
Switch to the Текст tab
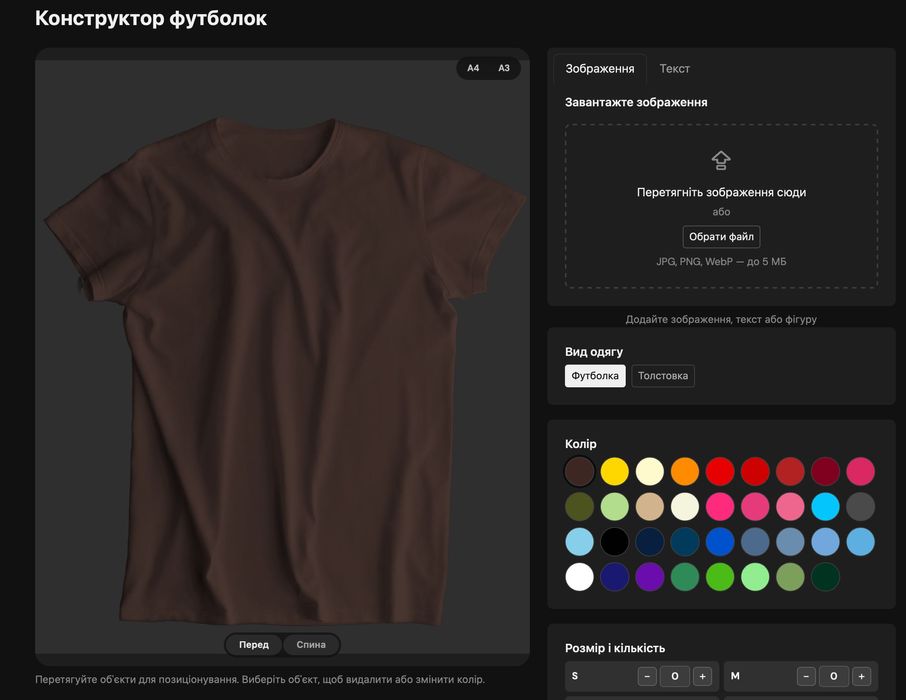[674, 69]
